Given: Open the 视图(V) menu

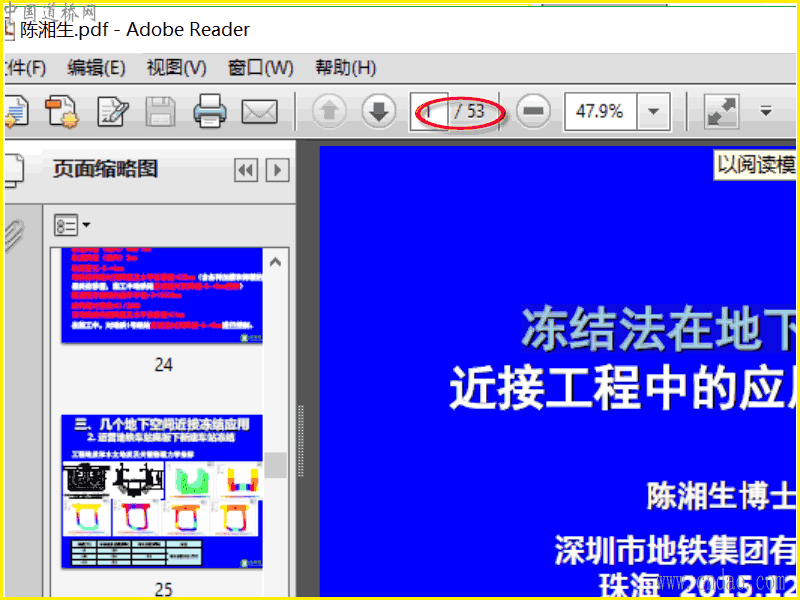Looking at the screenshot, I should [177, 67].
